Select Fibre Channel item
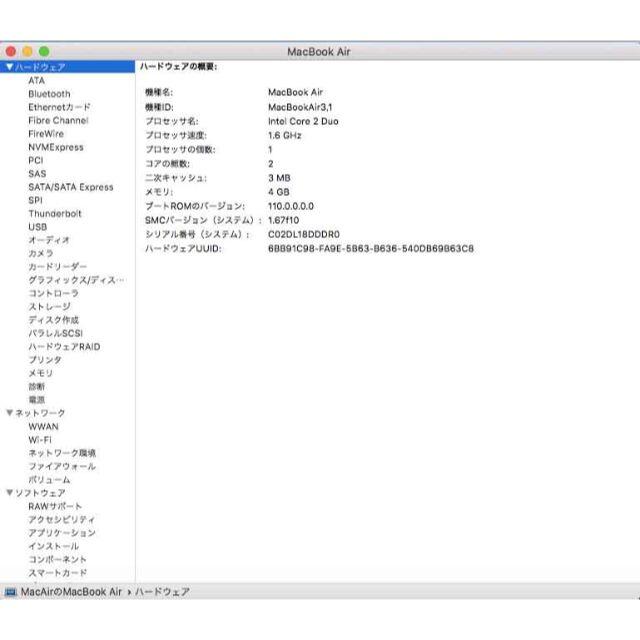640x640 pixels. click(x=58, y=120)
